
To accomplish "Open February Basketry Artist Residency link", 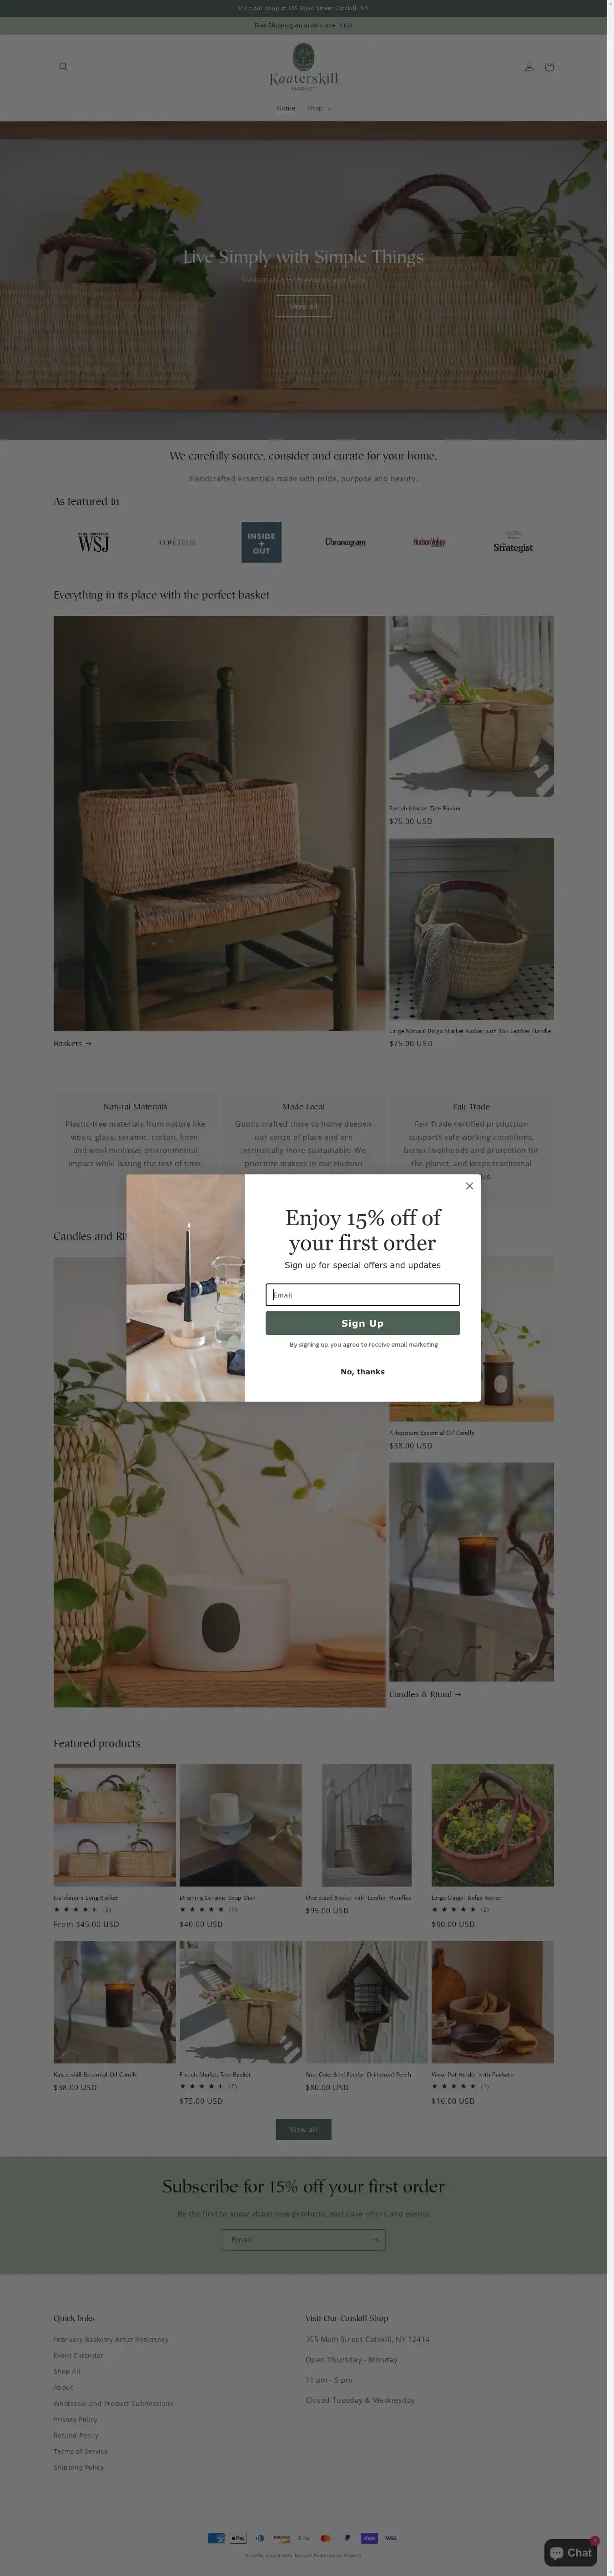I will [111, 2339].
